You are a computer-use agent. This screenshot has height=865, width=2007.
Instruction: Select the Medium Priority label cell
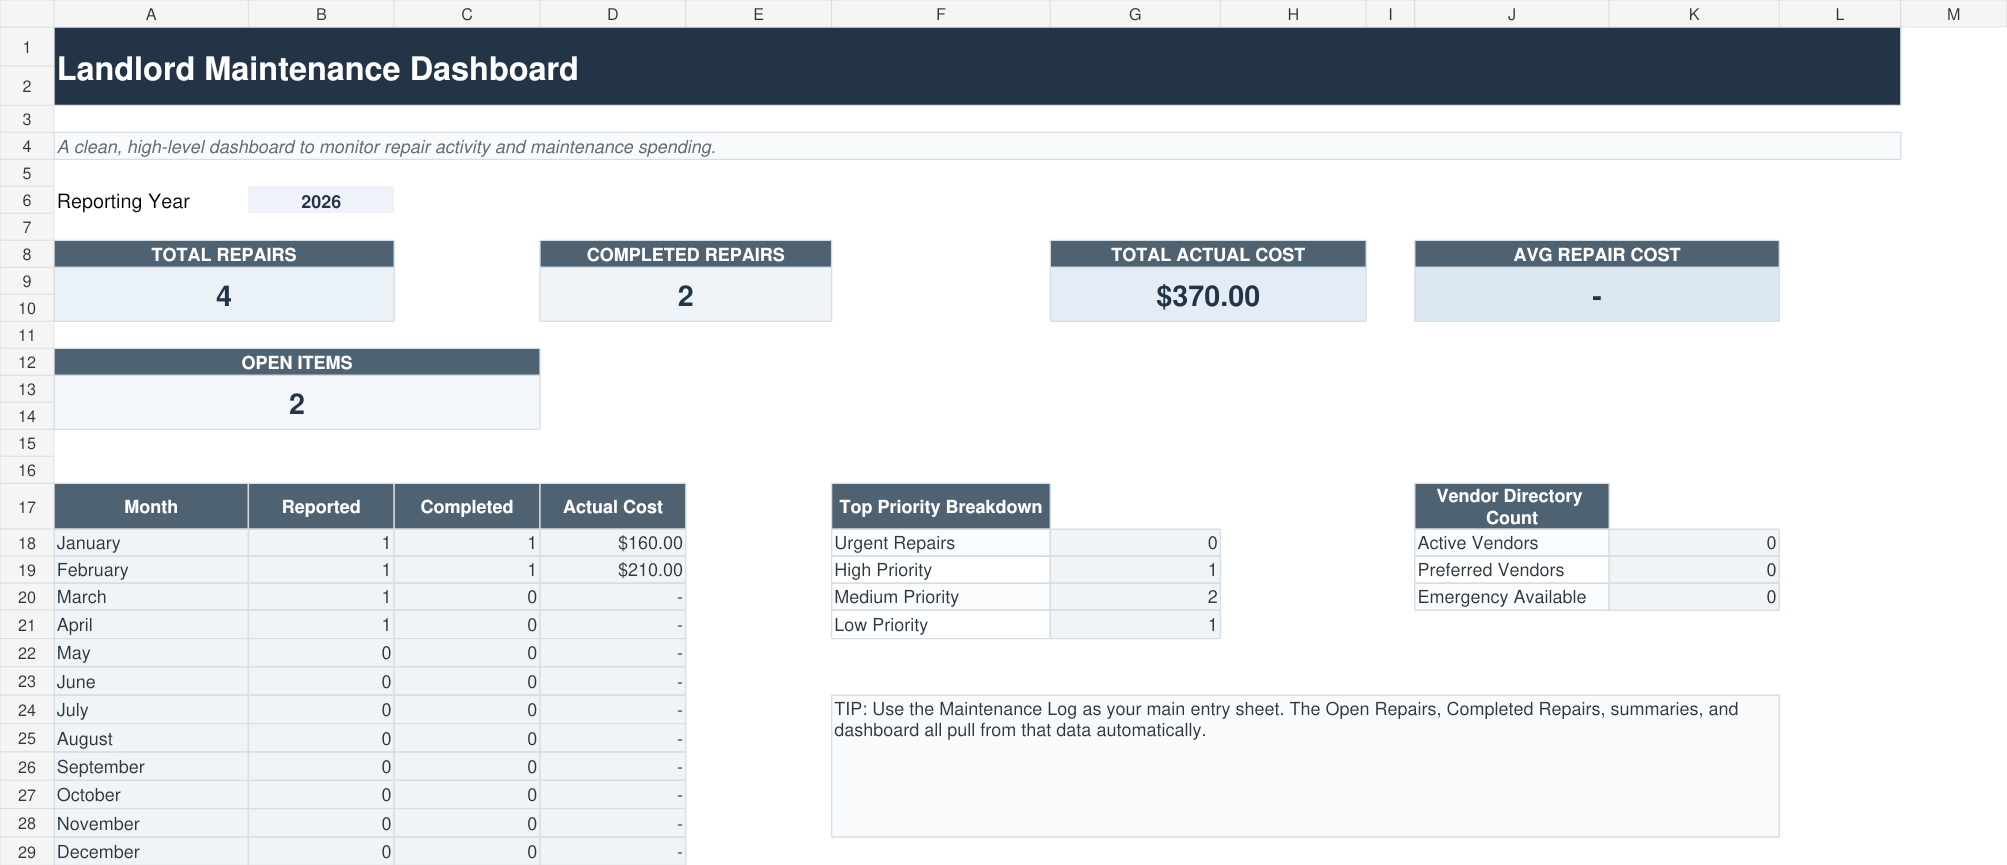pyautogui.click(x=940, y=596)
